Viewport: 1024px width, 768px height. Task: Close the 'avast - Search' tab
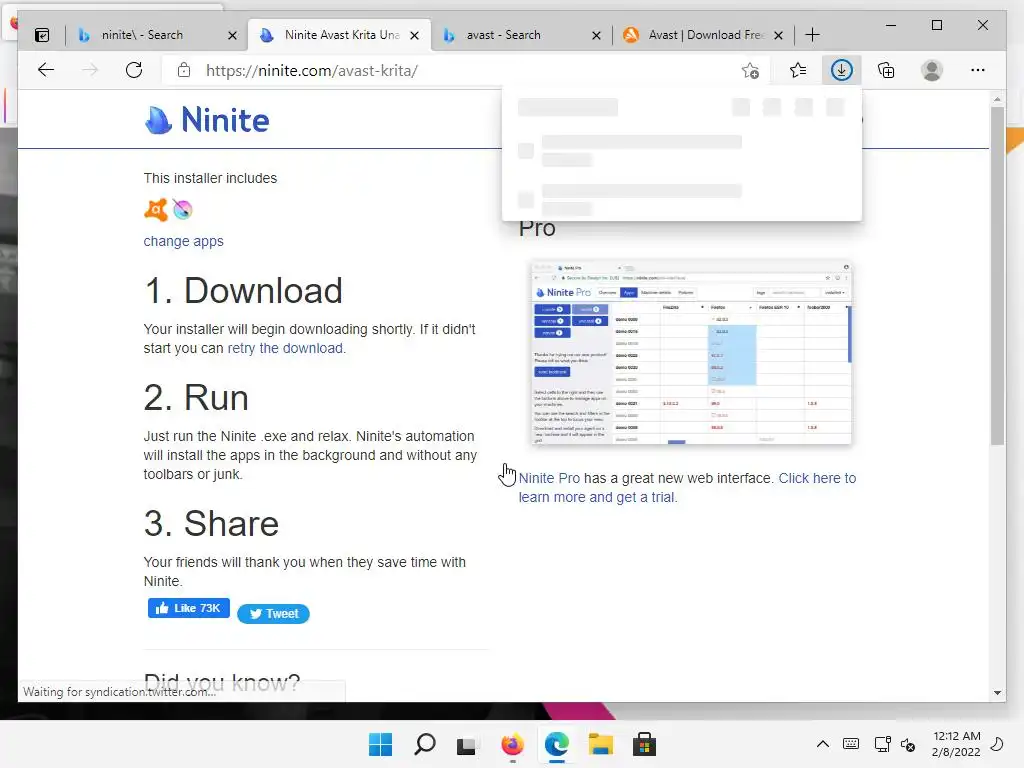(596, 35)
